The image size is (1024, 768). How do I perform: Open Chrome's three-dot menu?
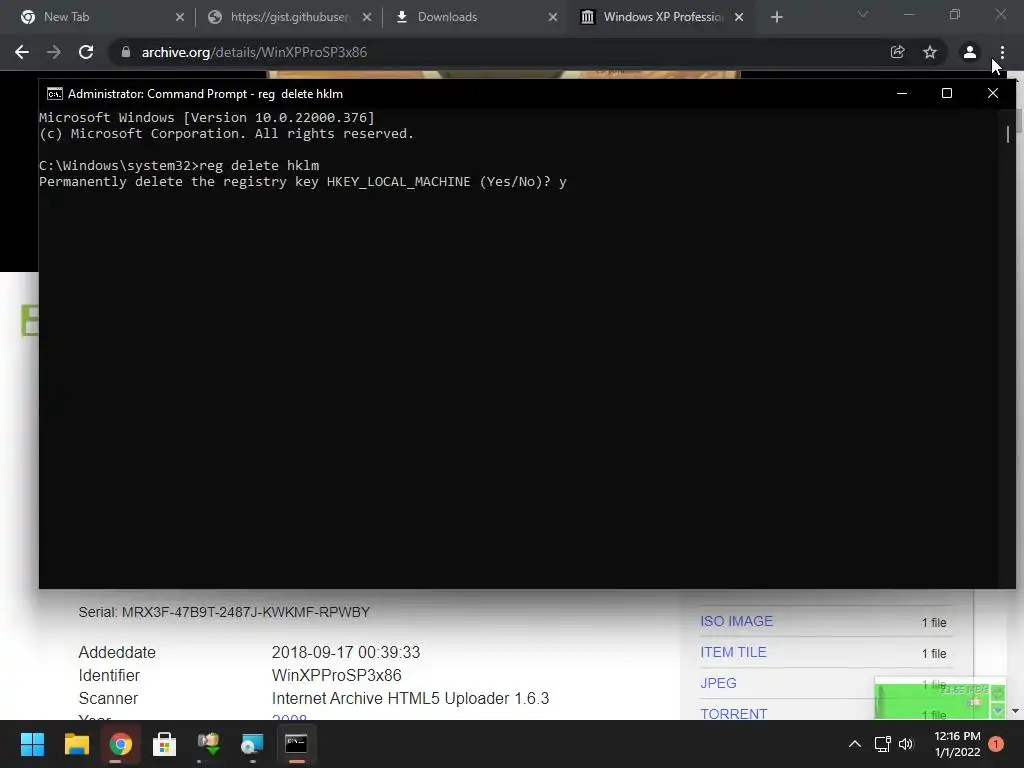[x=1002, y=52]
